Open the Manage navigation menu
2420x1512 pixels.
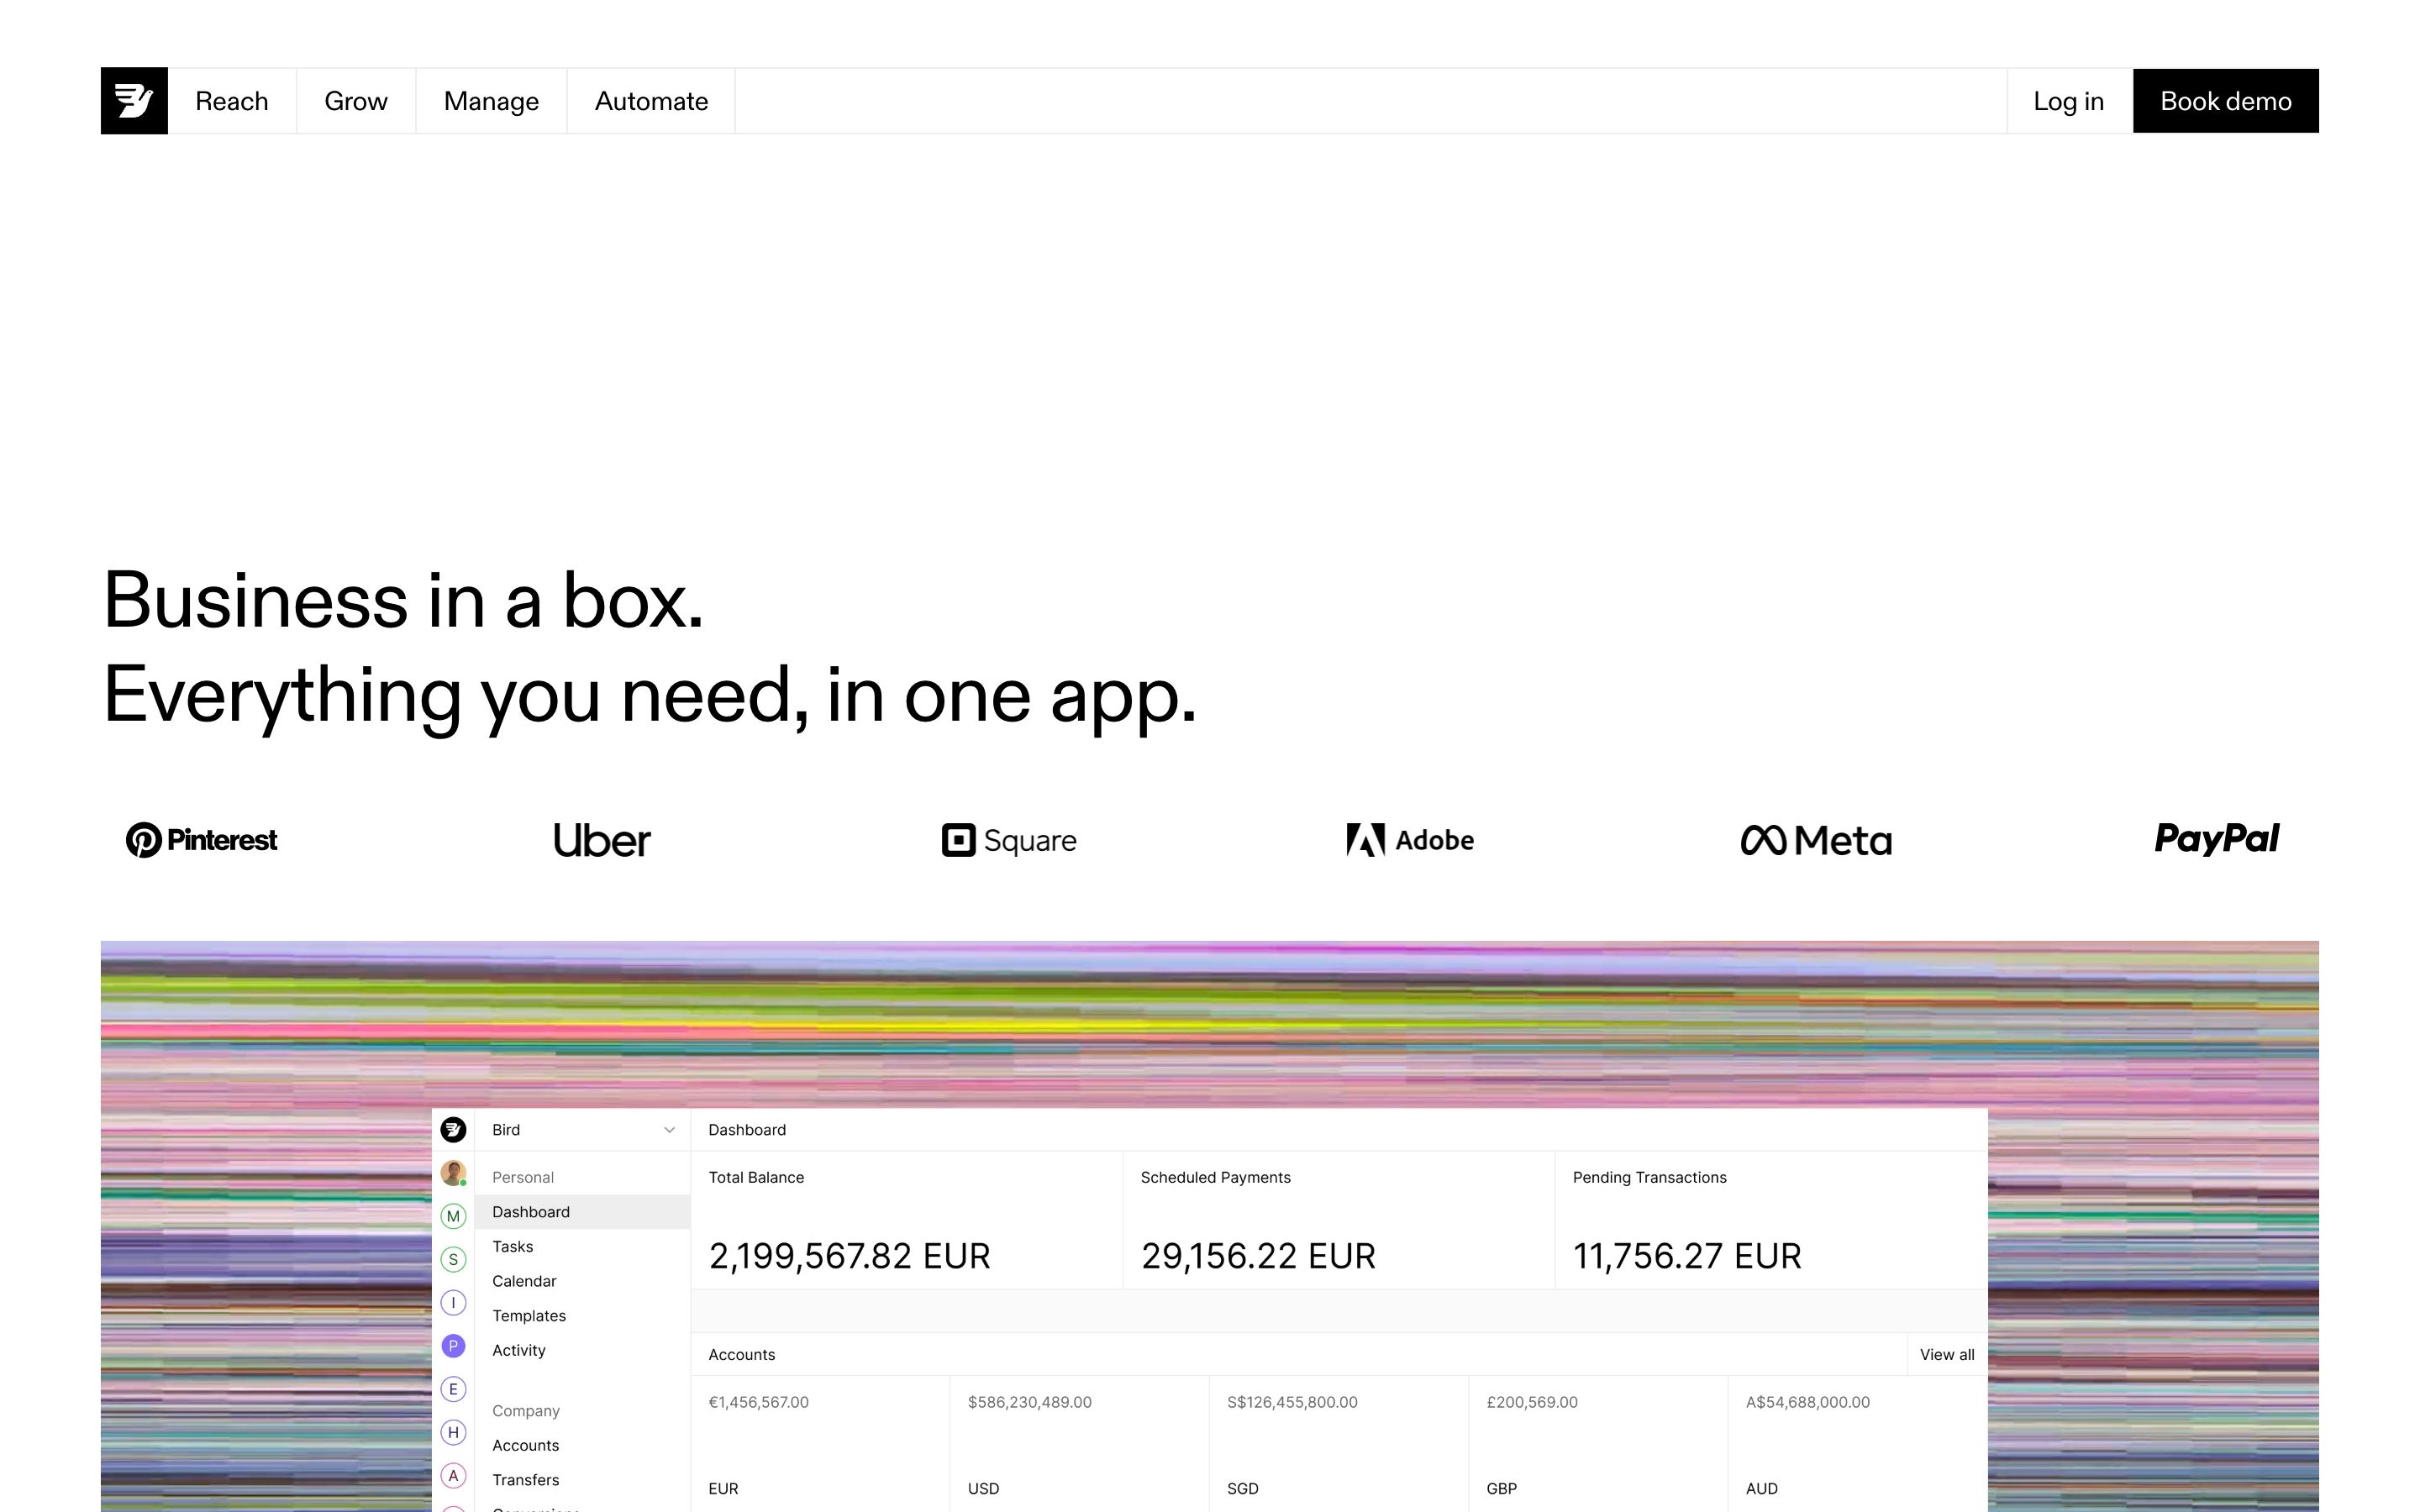[x=491, y=101]
